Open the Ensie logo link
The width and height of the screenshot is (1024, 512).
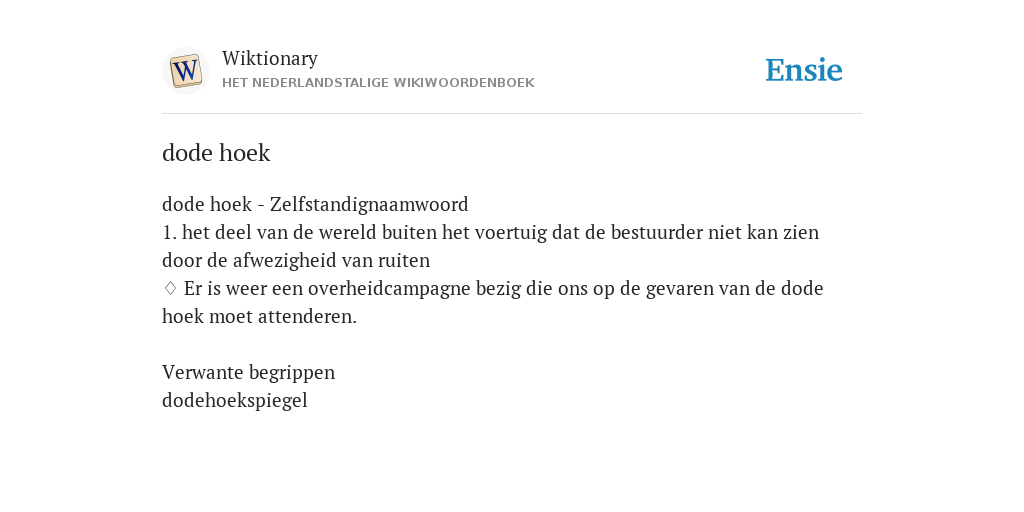(x=804, y=70)
